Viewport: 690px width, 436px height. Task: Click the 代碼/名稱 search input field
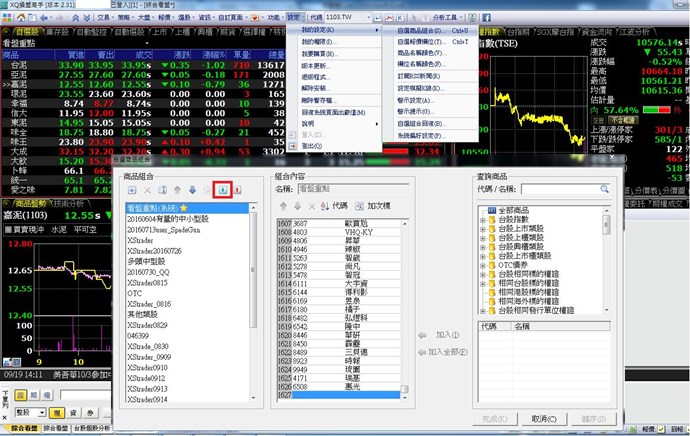point(560,188)
